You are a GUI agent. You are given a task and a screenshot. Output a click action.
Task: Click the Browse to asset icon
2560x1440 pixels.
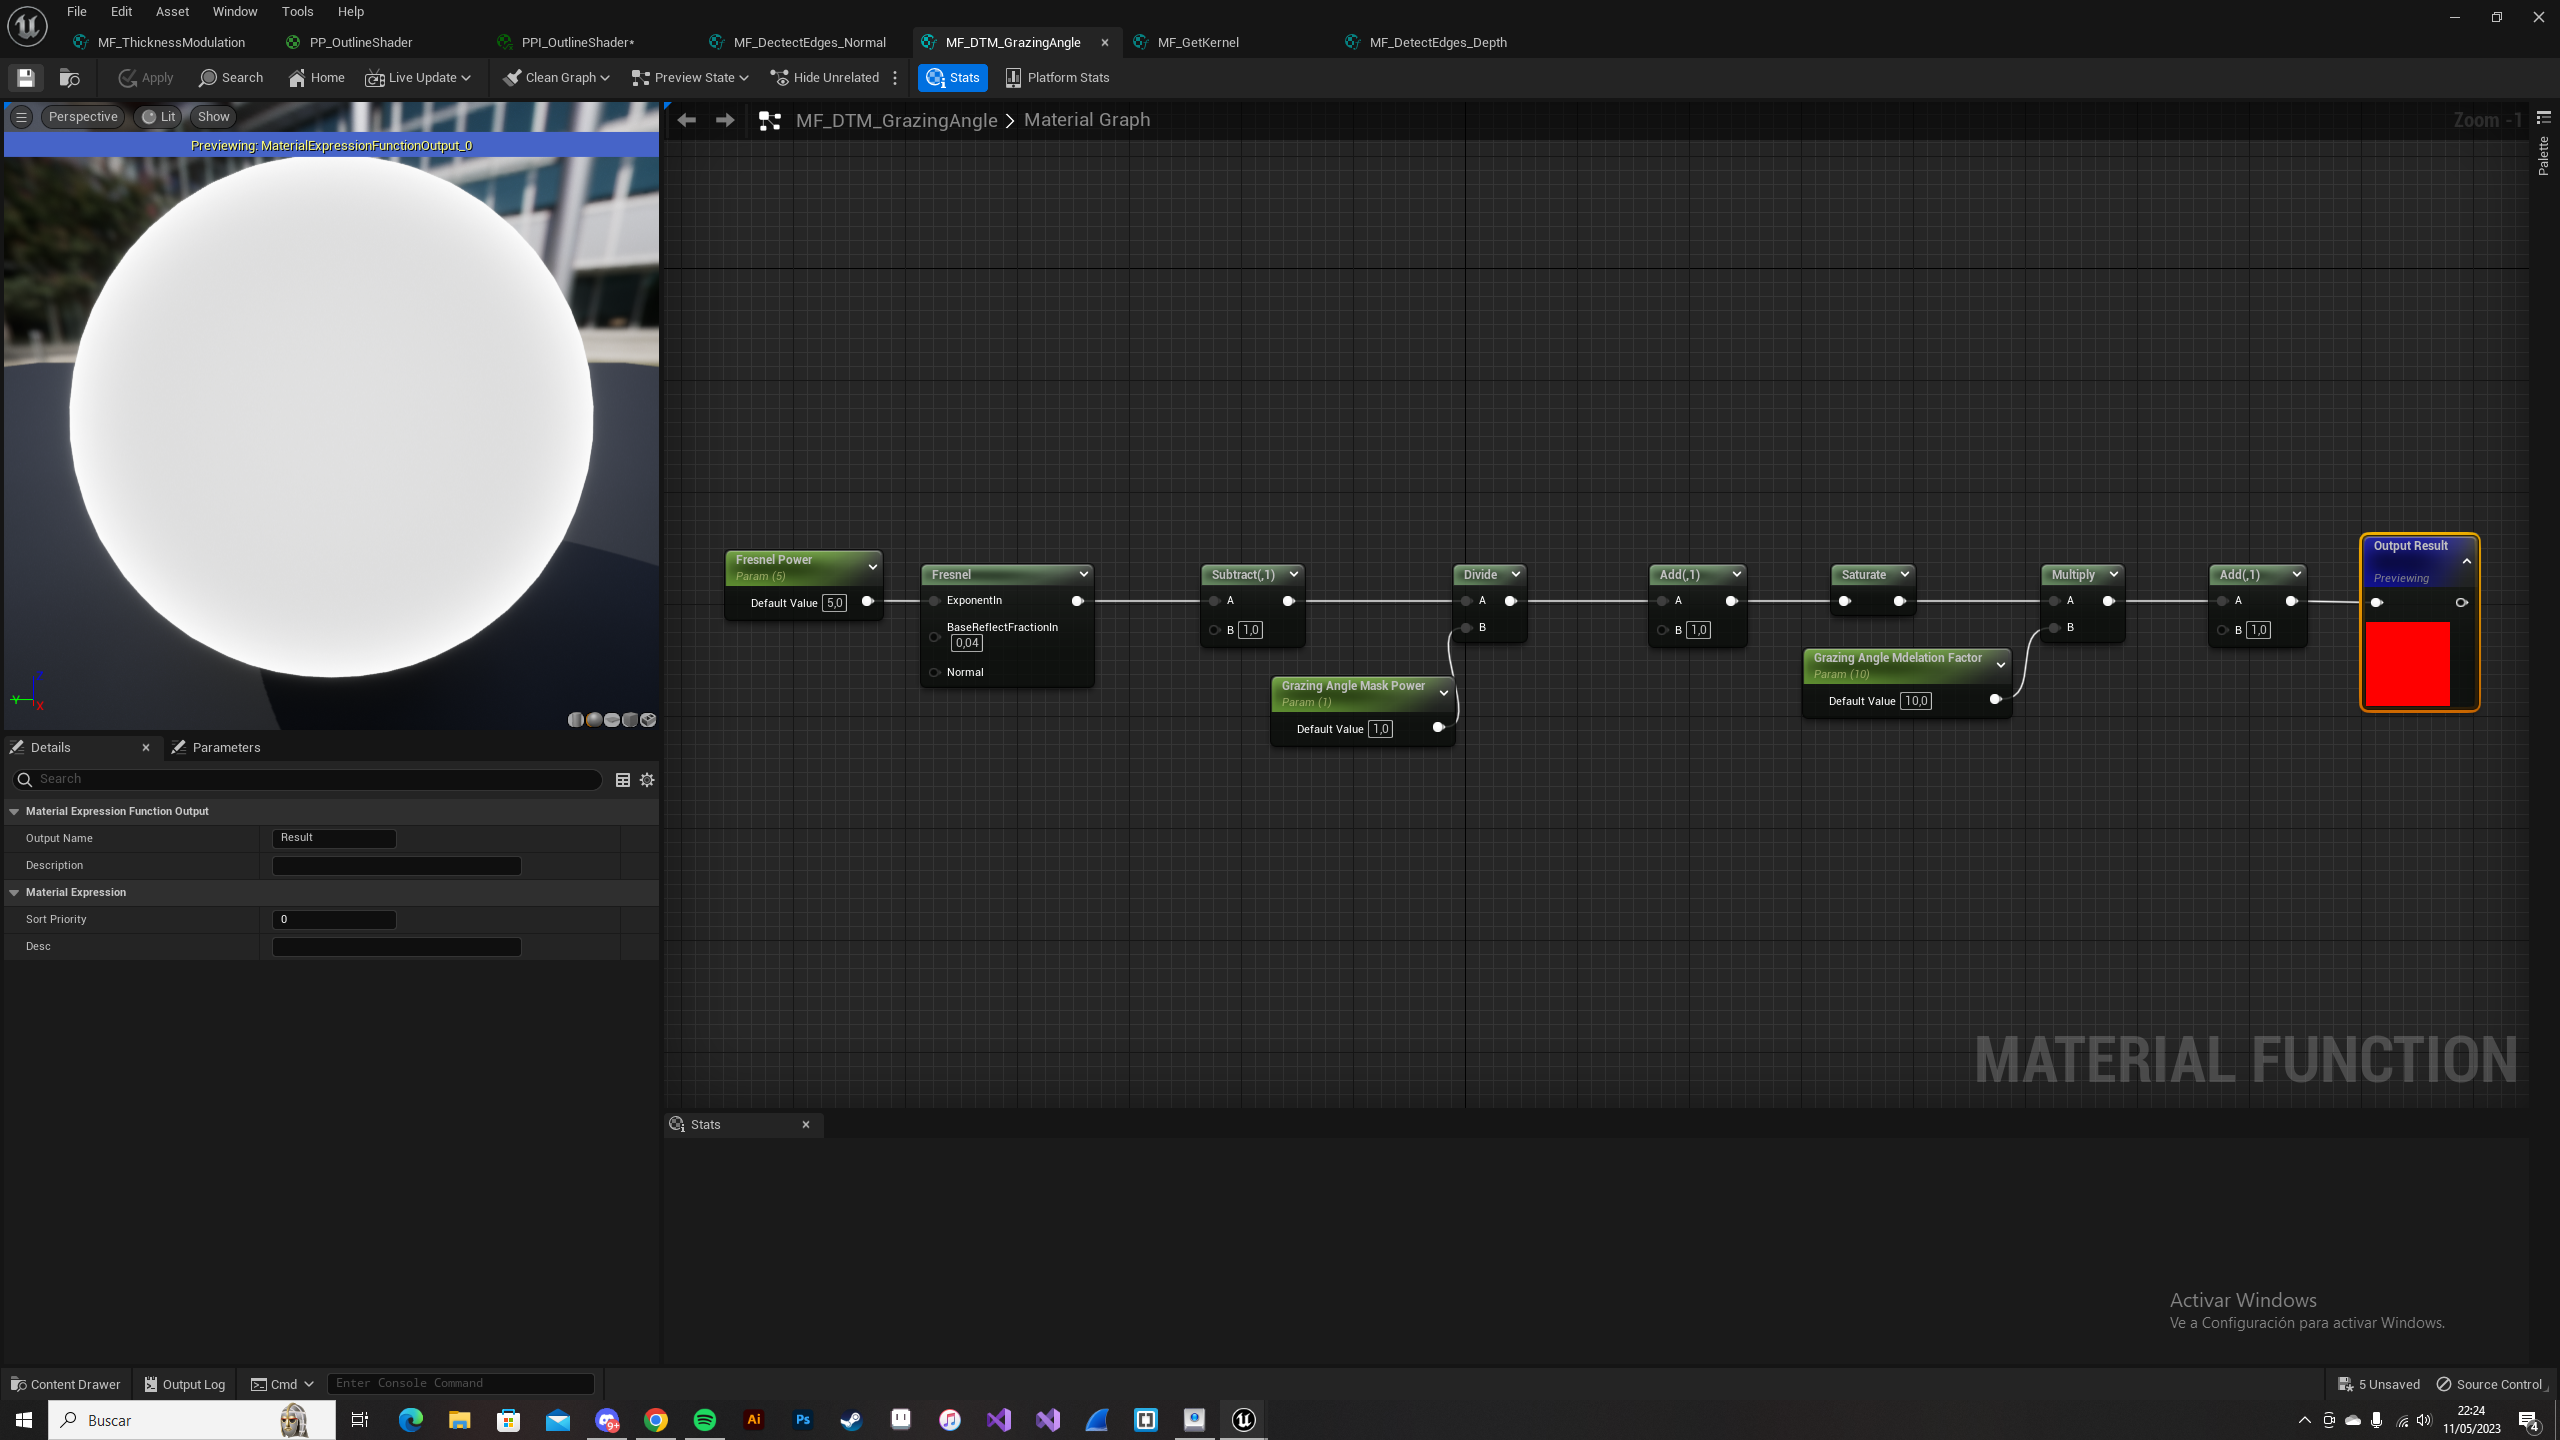[x=70, y=78]
